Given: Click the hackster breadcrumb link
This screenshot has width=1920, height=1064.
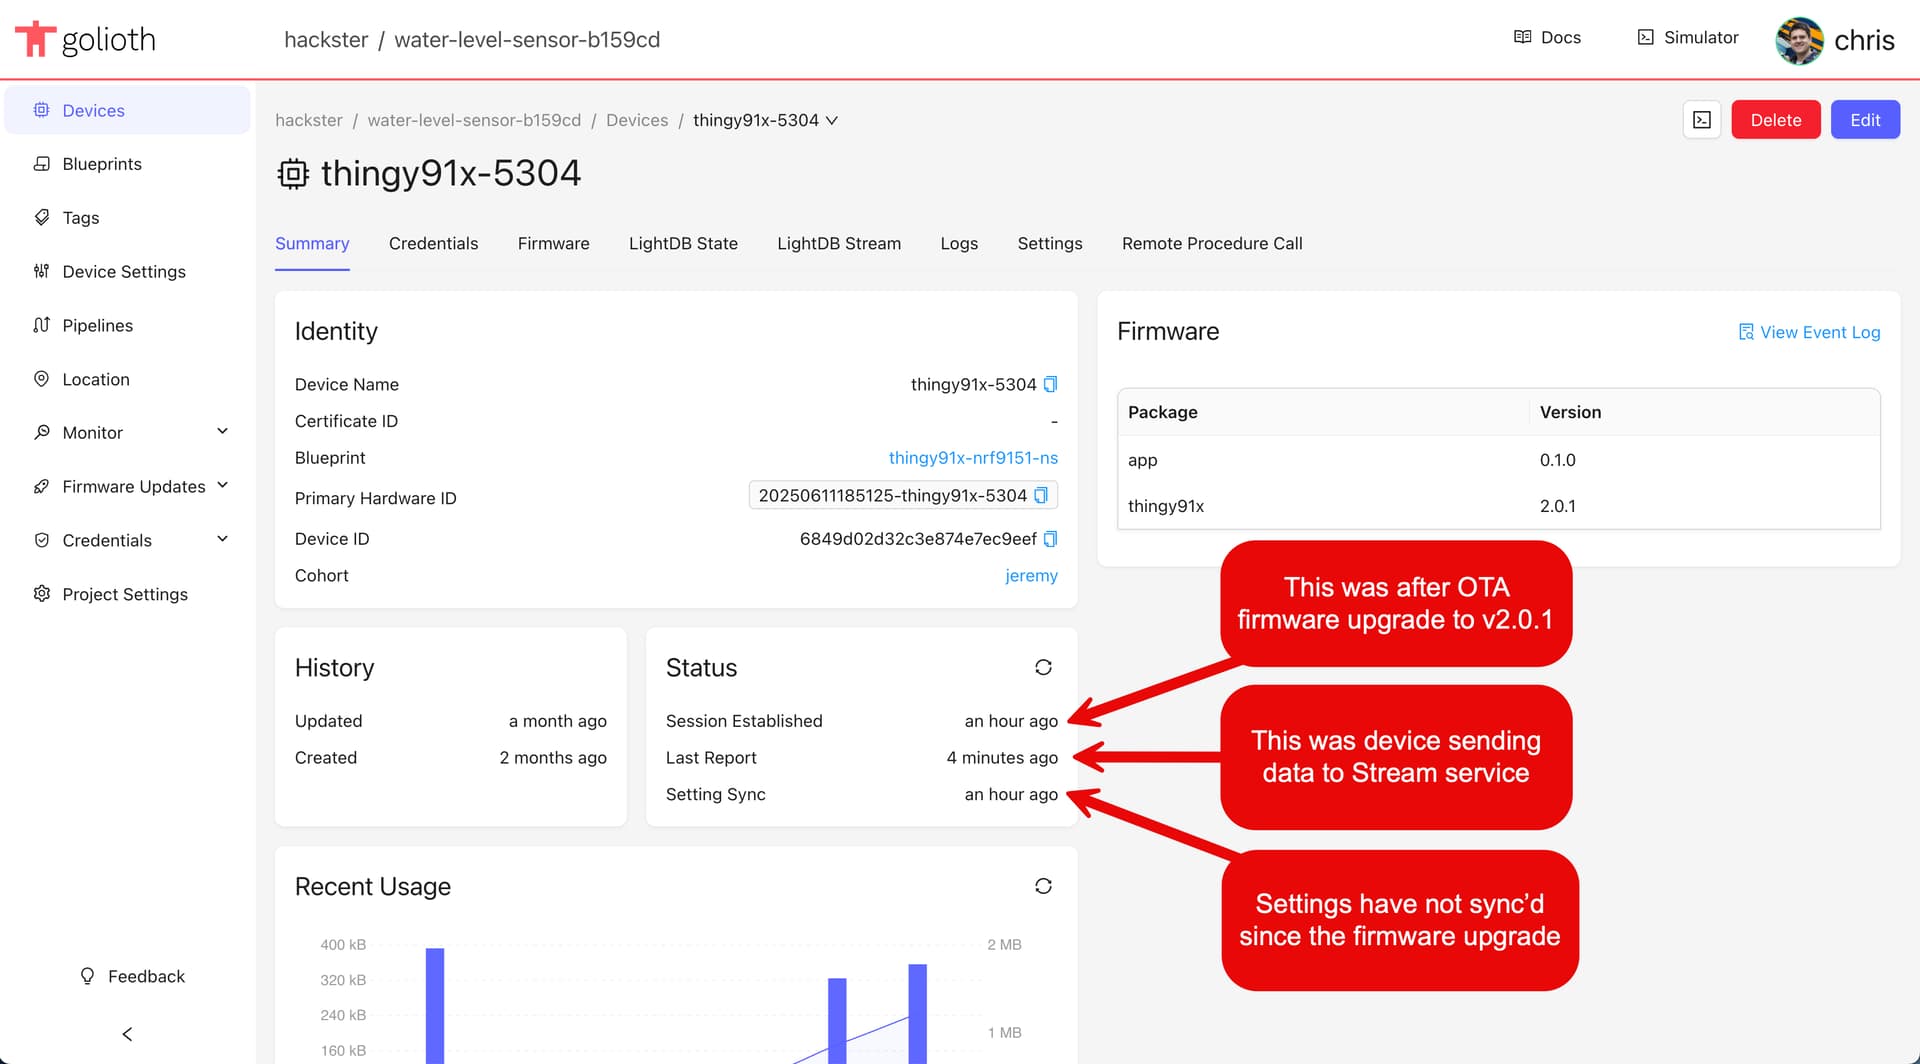Looking at the screenshot, I should 309,120.
